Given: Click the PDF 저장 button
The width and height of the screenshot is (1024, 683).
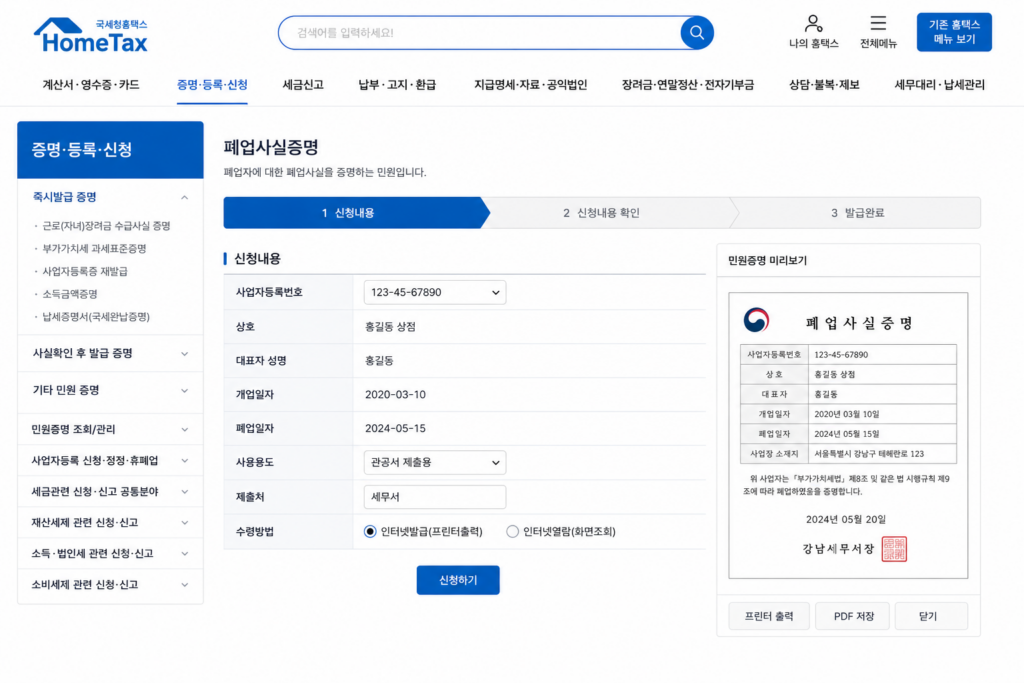Looking at the screenshot, I should (853, 616).
